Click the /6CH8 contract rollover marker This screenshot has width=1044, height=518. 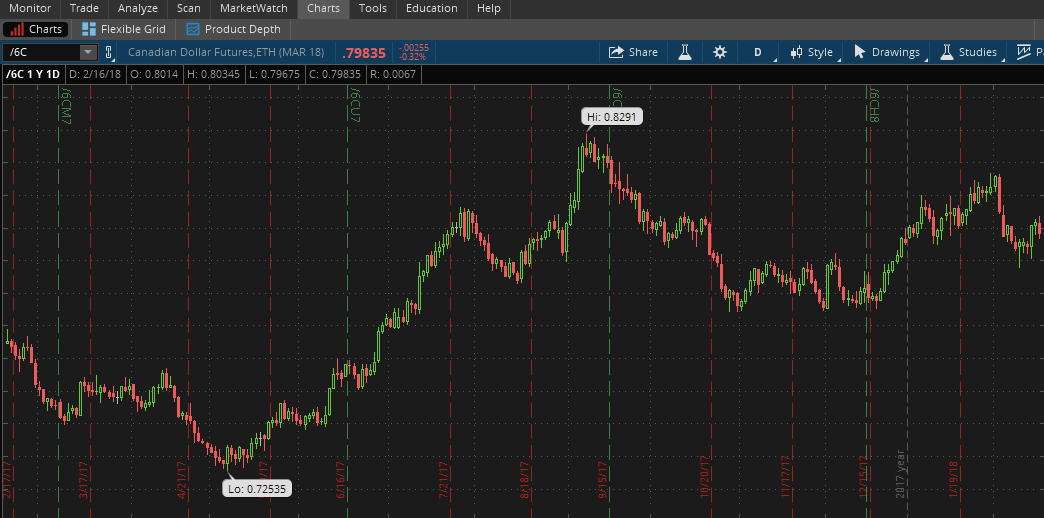point(876,106)
